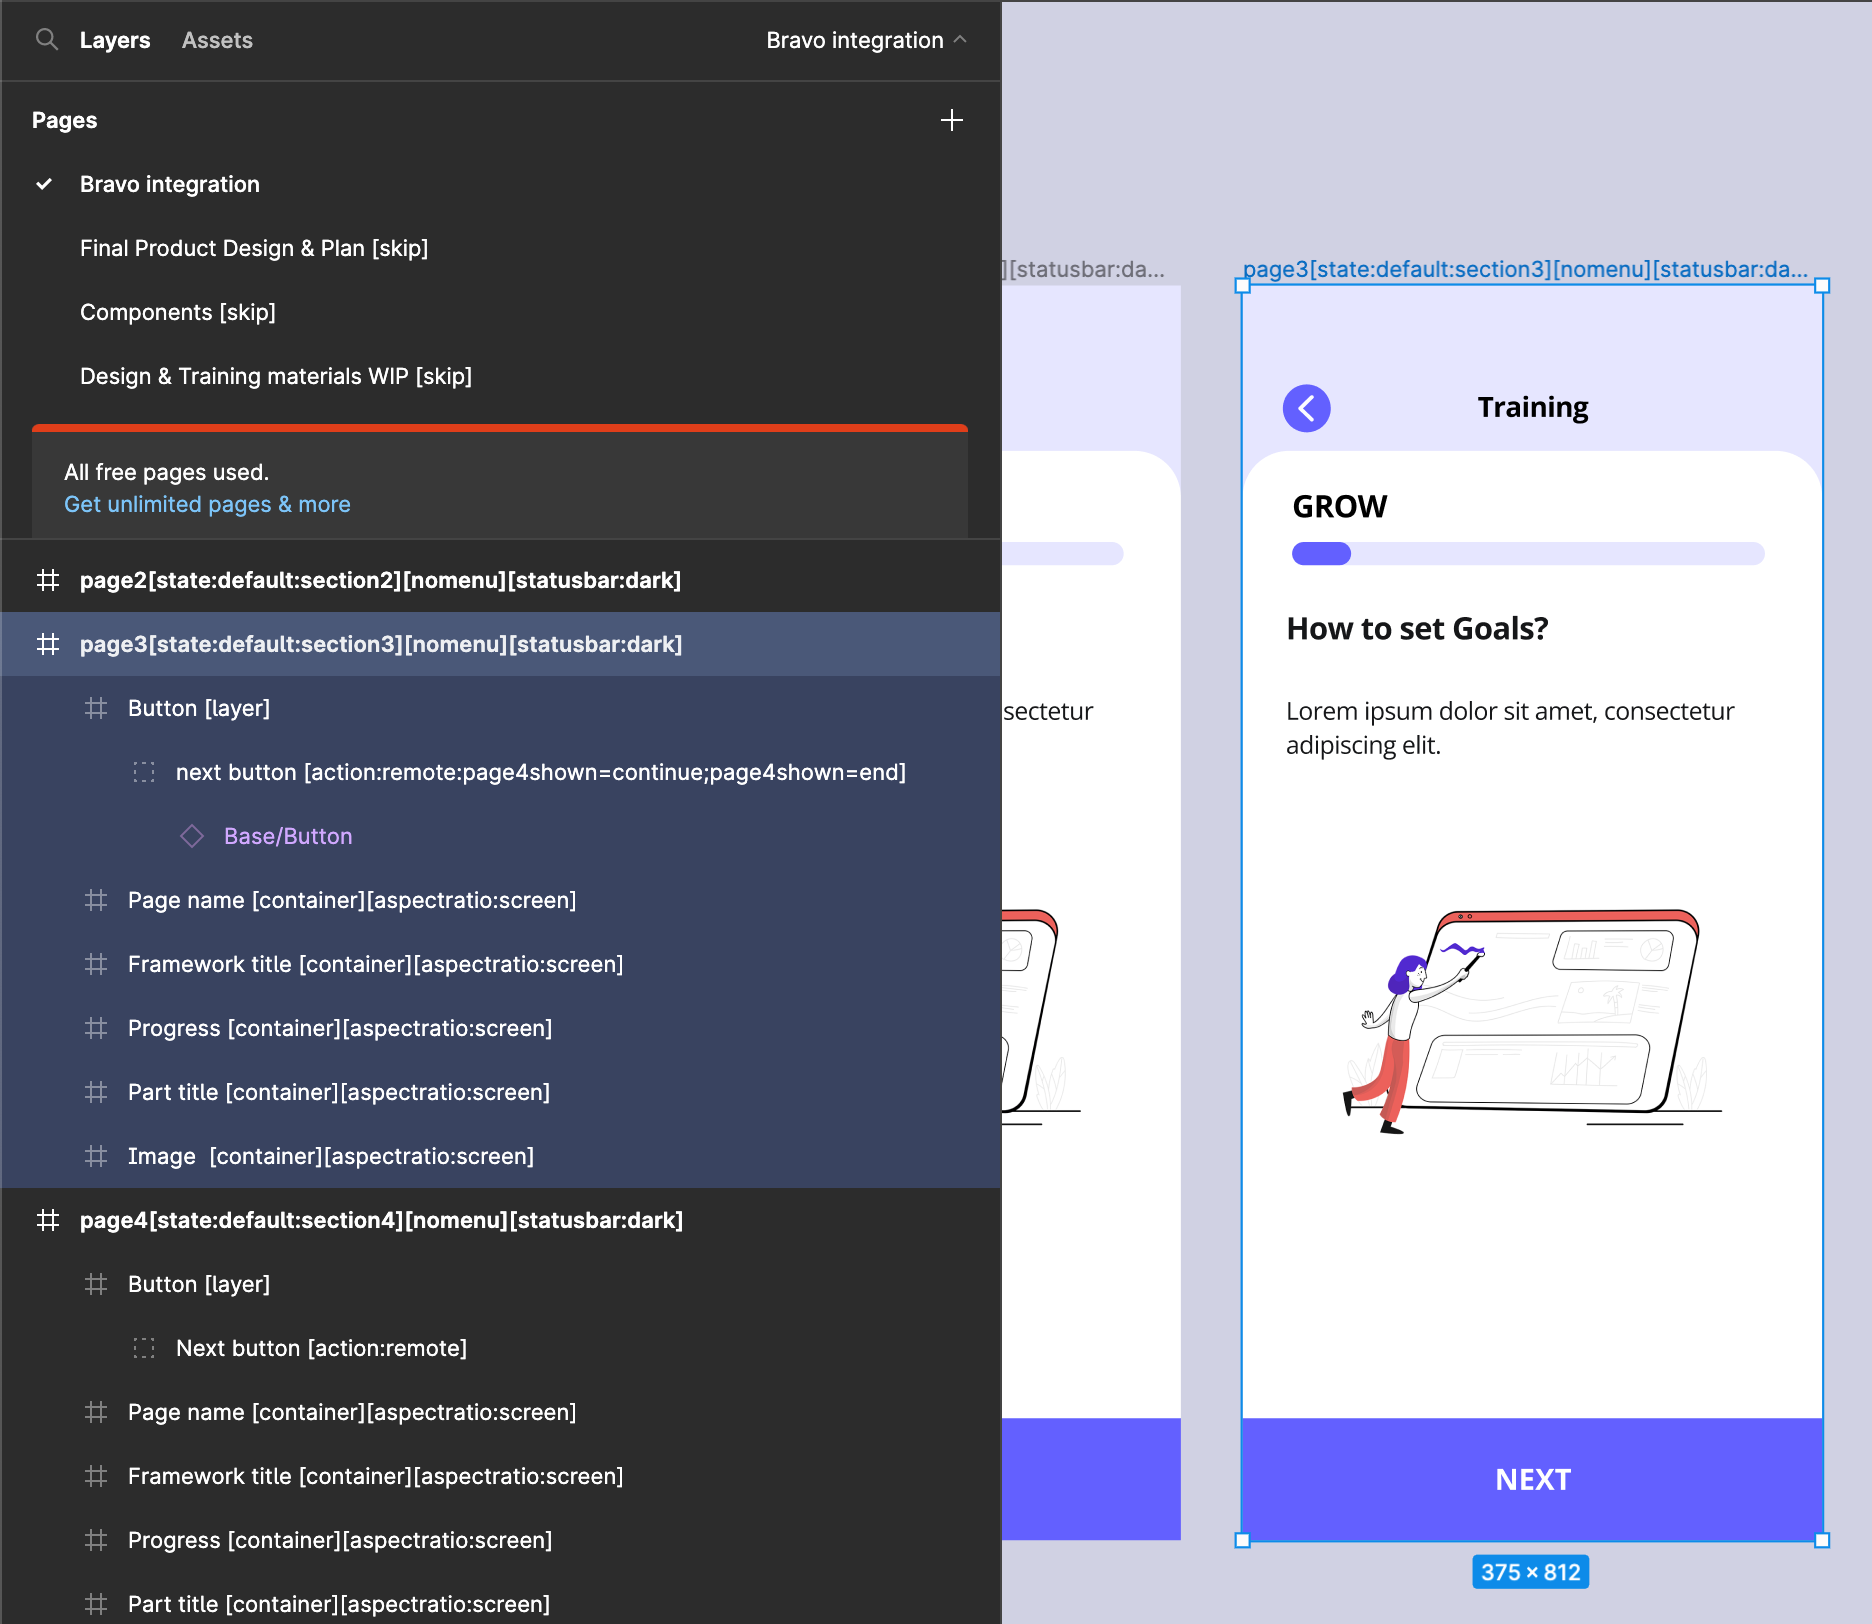Open the Components [skip] page

[500, 312]
